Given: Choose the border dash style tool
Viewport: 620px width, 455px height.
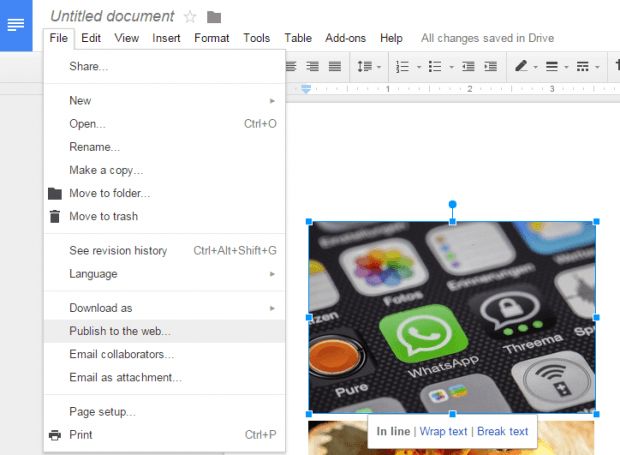Looking at the screenshot, I should coord(582,66).
